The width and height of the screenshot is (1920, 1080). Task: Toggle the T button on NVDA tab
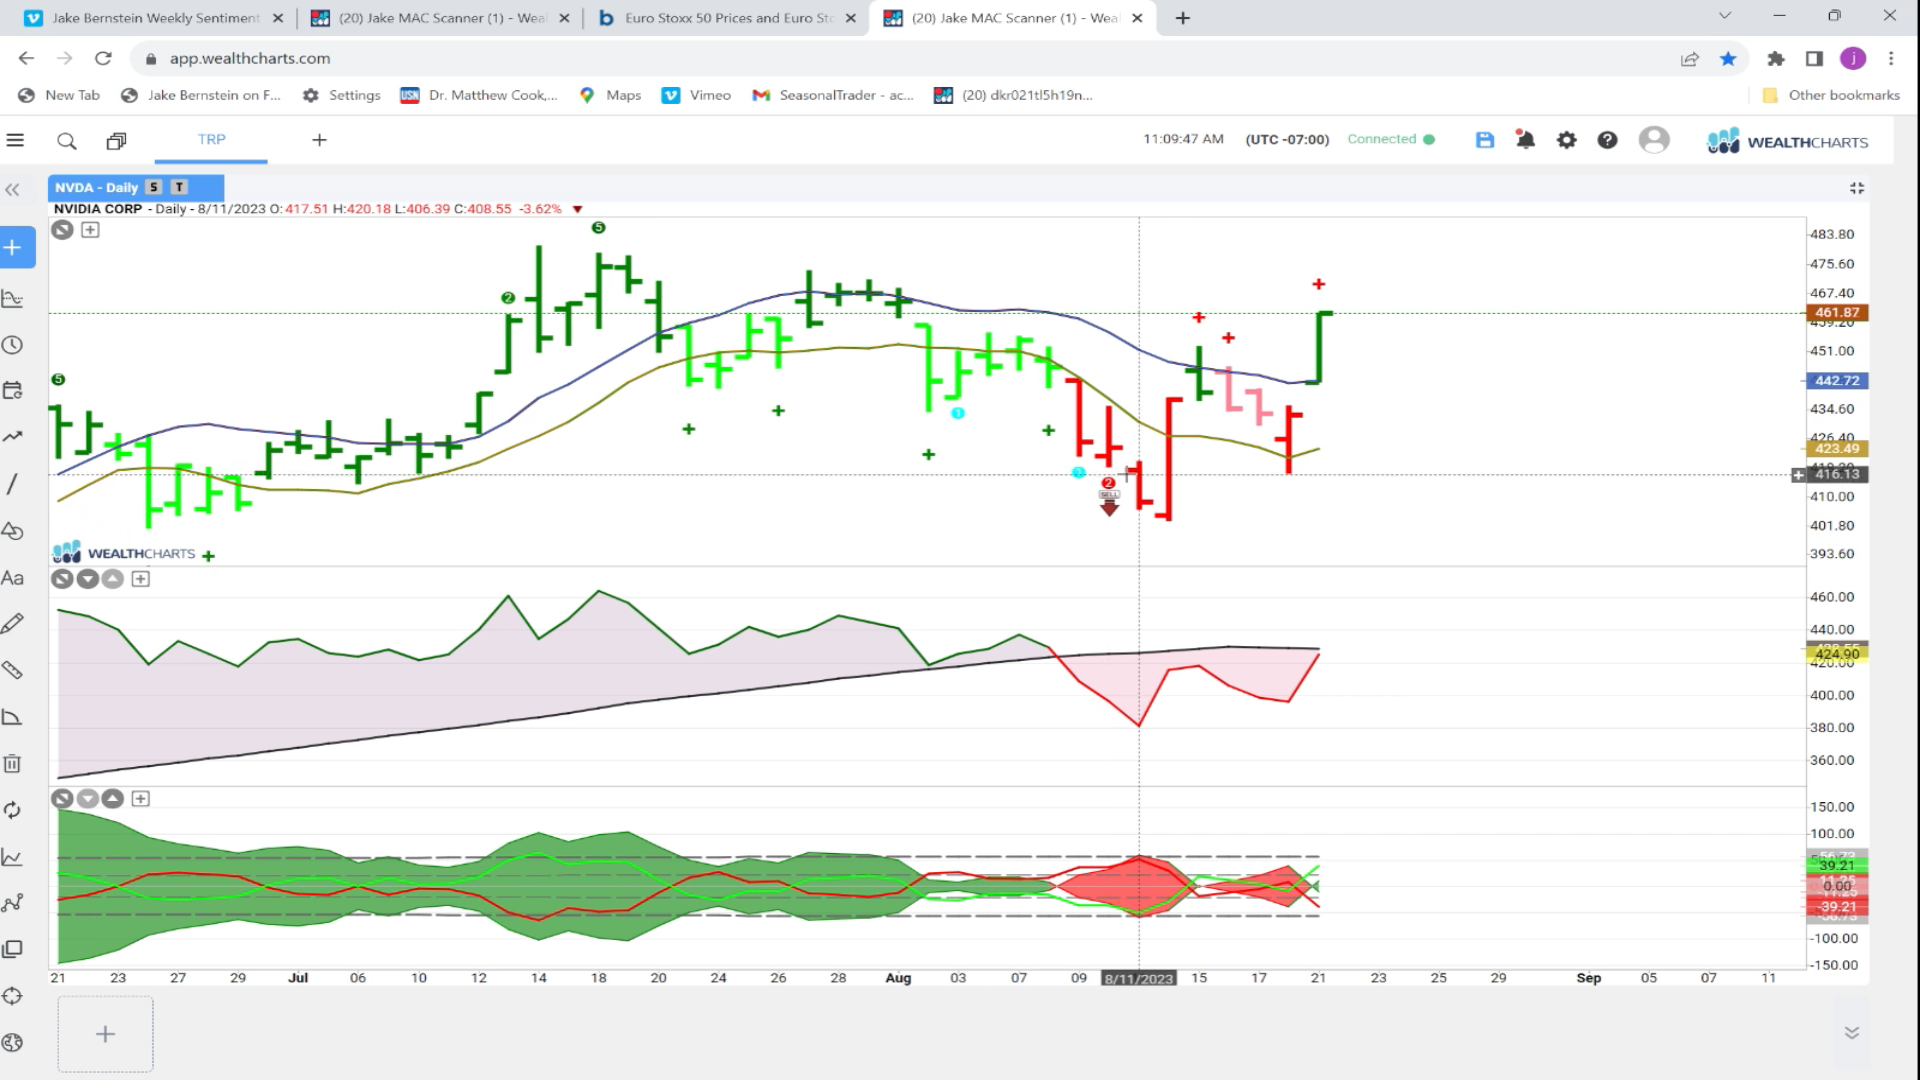pos(179,187)
